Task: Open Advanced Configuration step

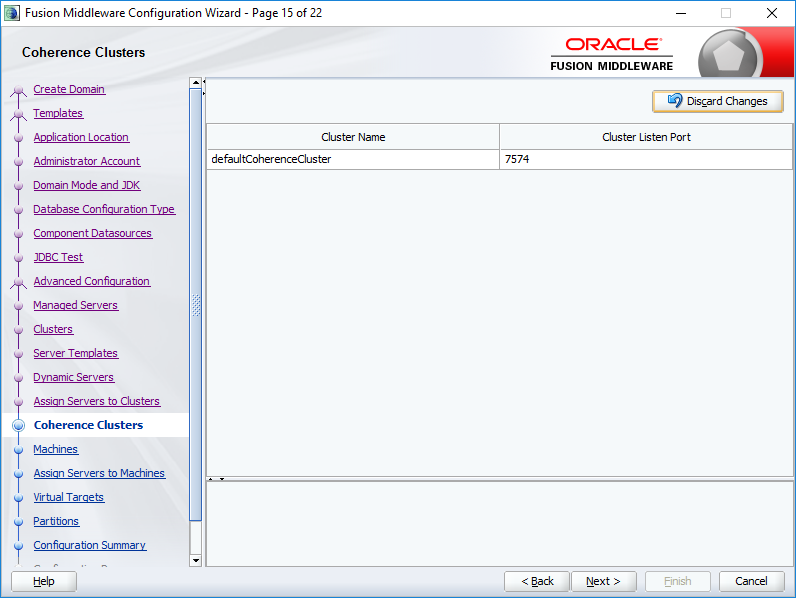Action: pos(91,281)
